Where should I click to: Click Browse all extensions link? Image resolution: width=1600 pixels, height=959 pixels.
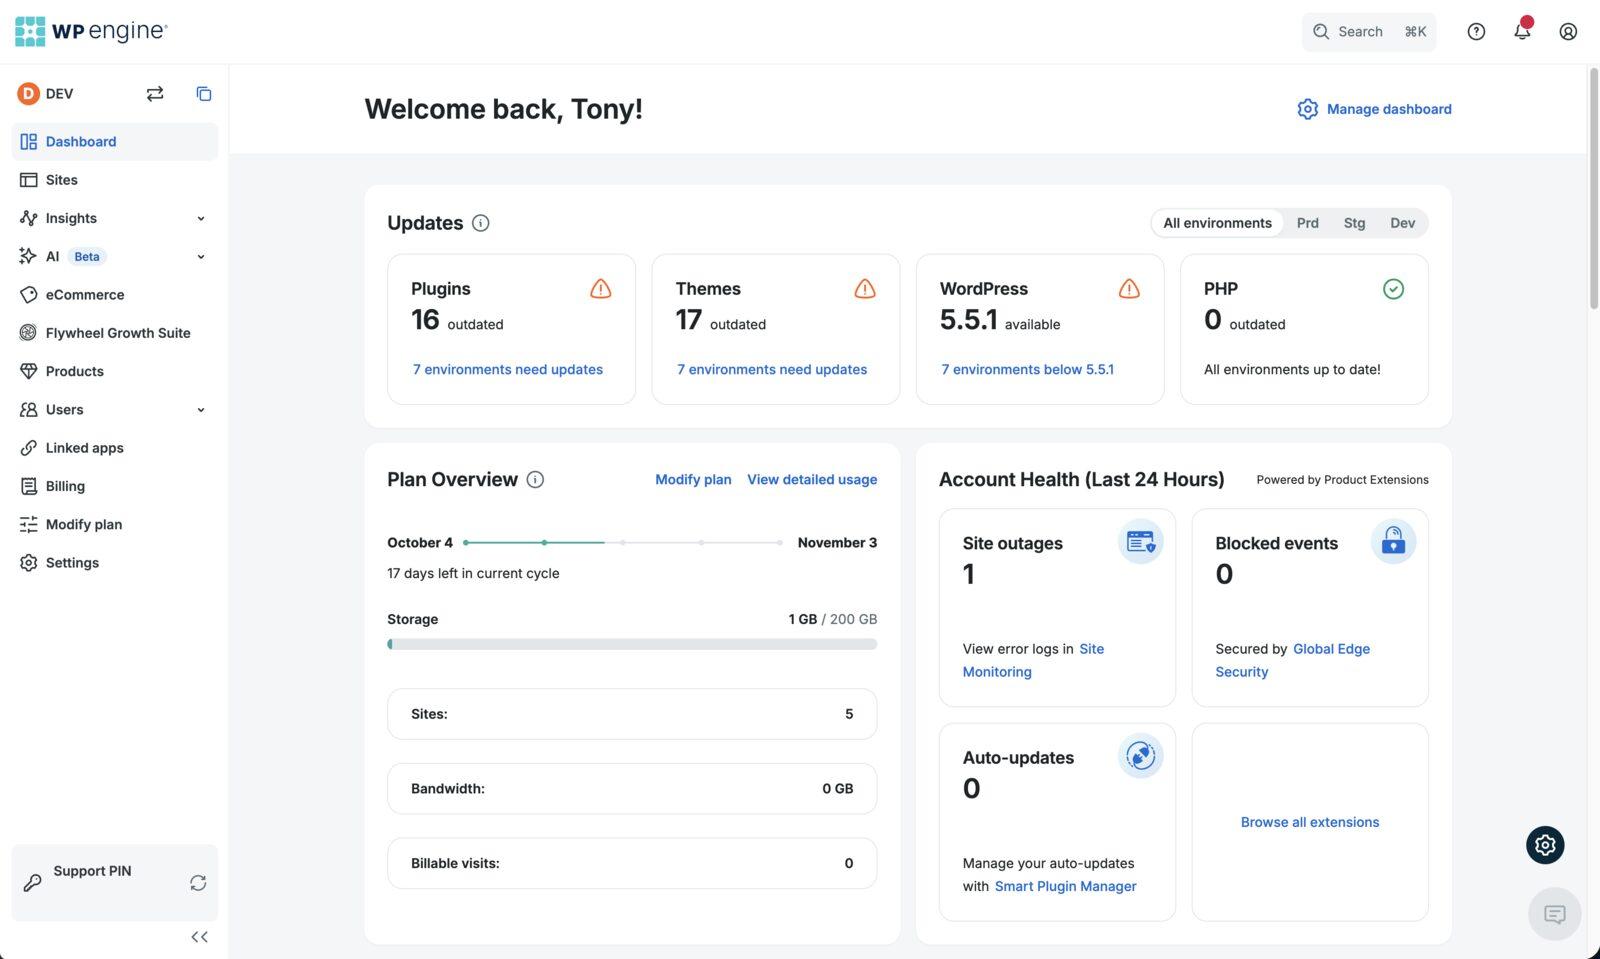(1310, 822)
